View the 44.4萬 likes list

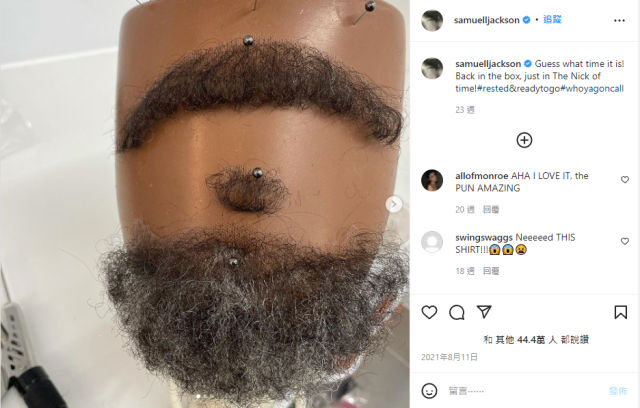point(531,339)
